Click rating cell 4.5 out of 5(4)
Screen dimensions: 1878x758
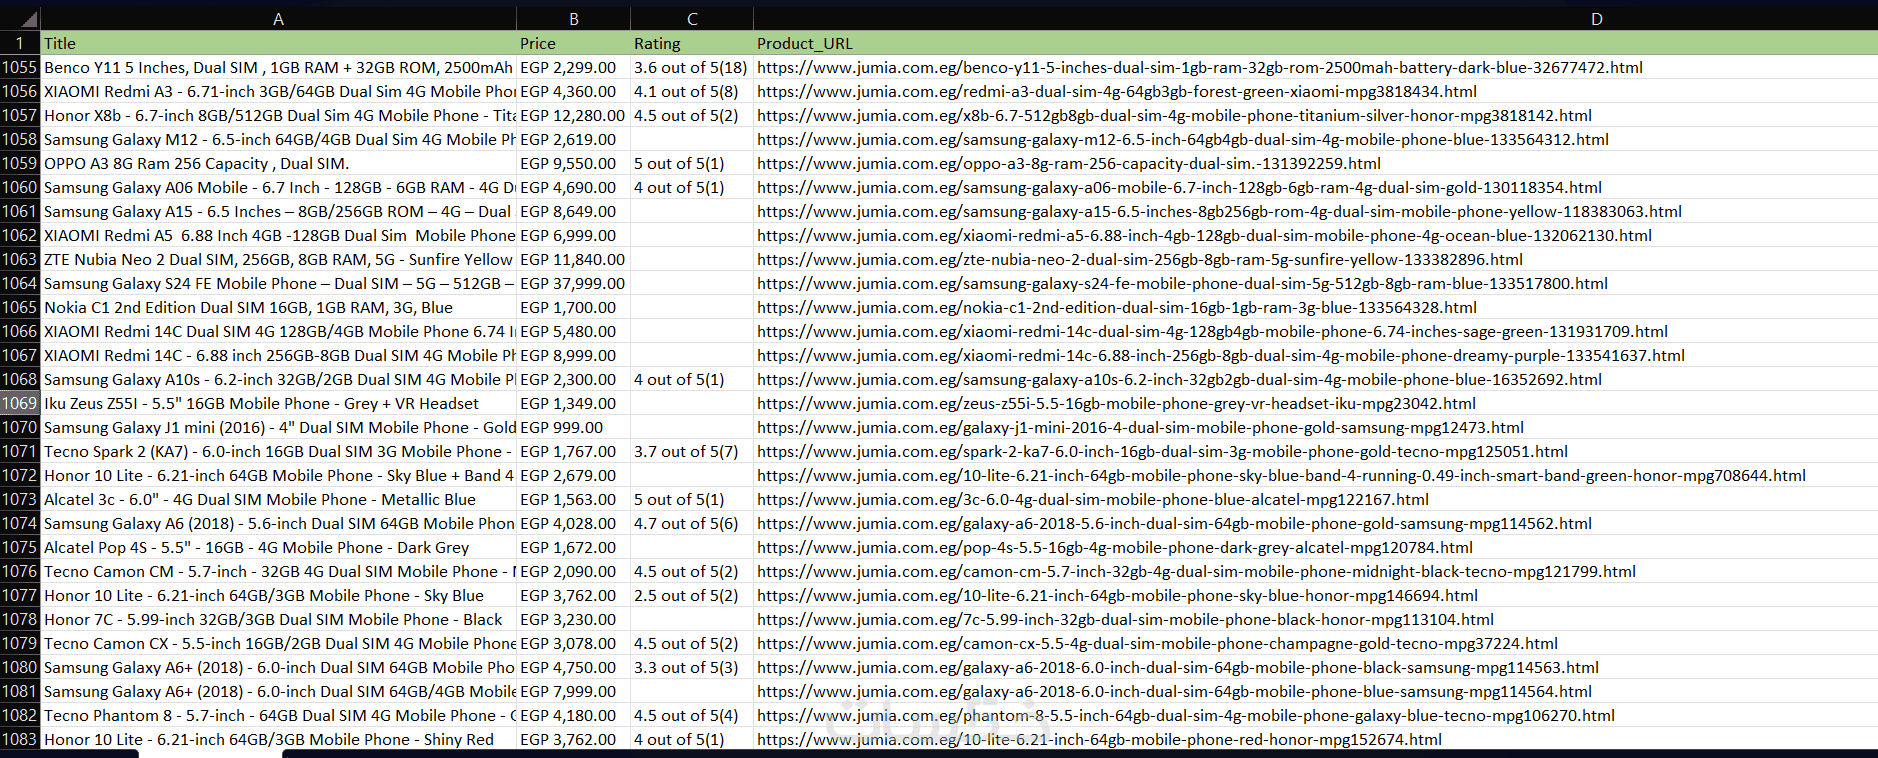[x=692, y=715]
